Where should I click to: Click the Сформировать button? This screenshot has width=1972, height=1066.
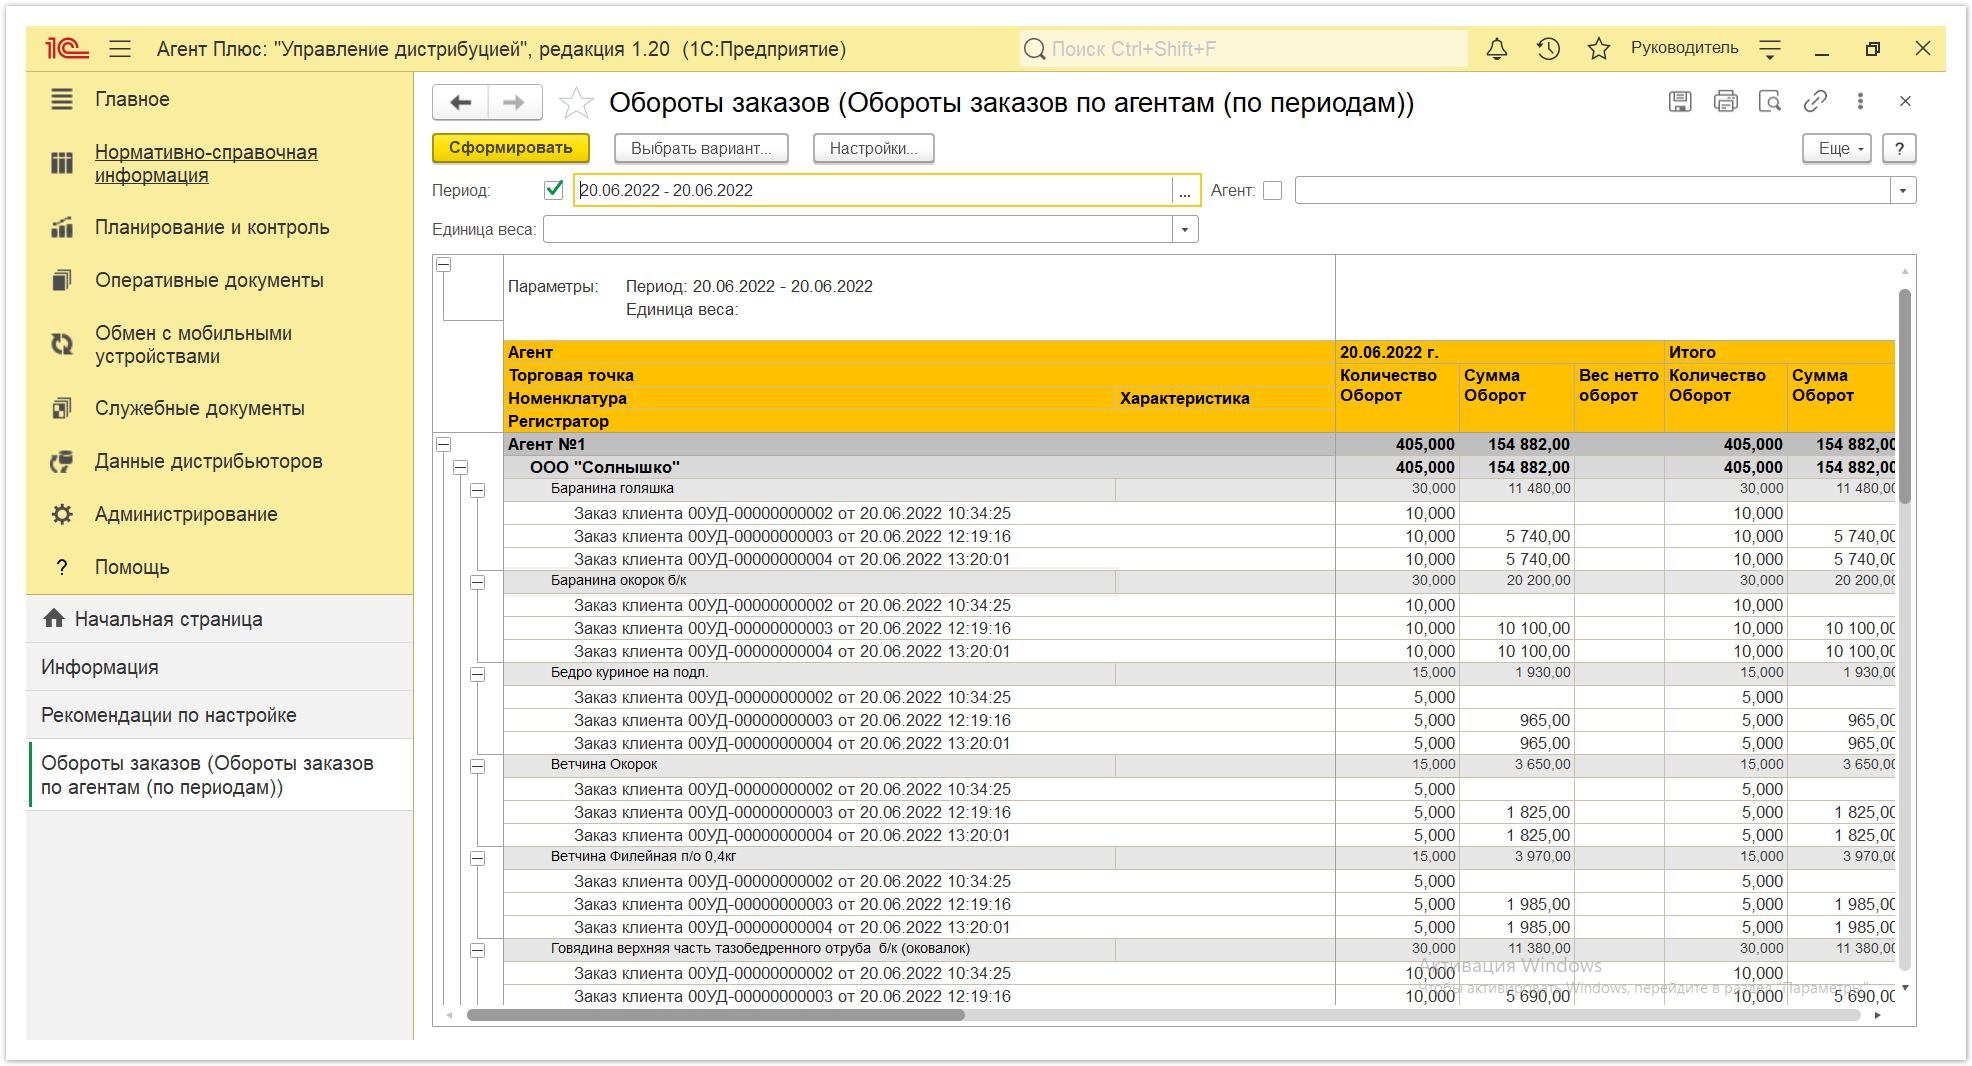510,148
